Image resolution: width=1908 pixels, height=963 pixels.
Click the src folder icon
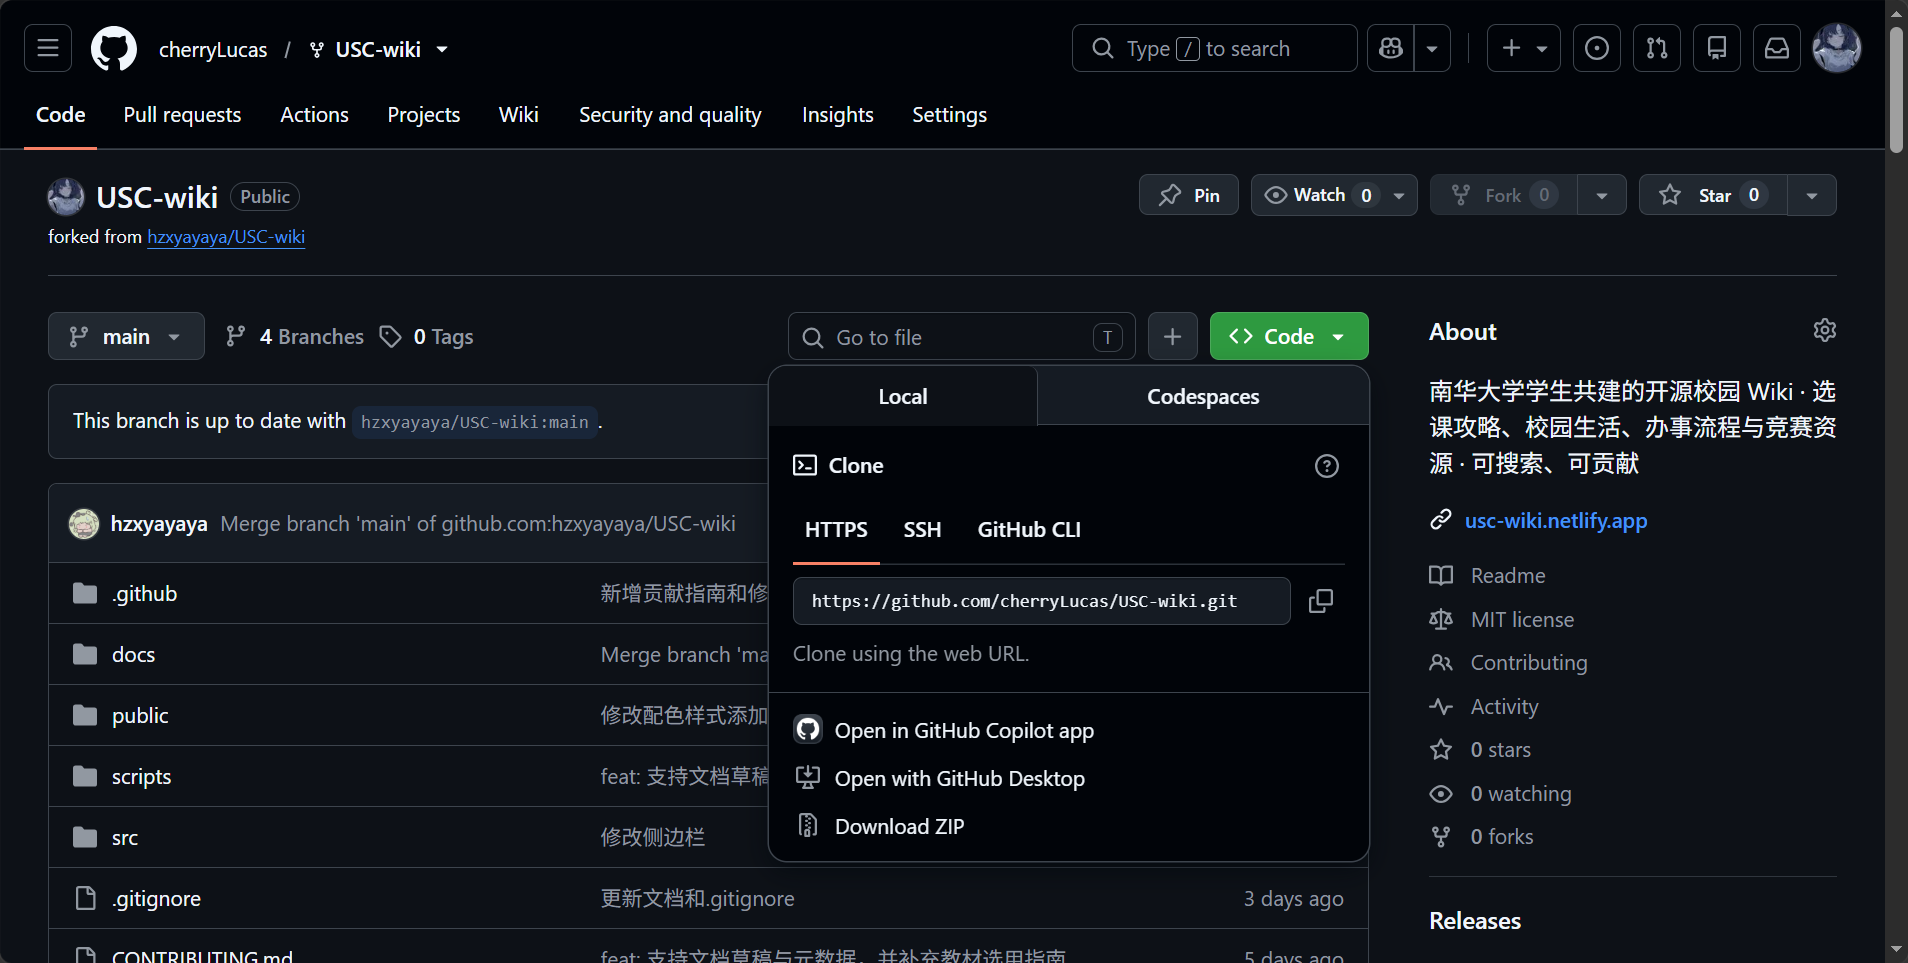click(85, 838)
